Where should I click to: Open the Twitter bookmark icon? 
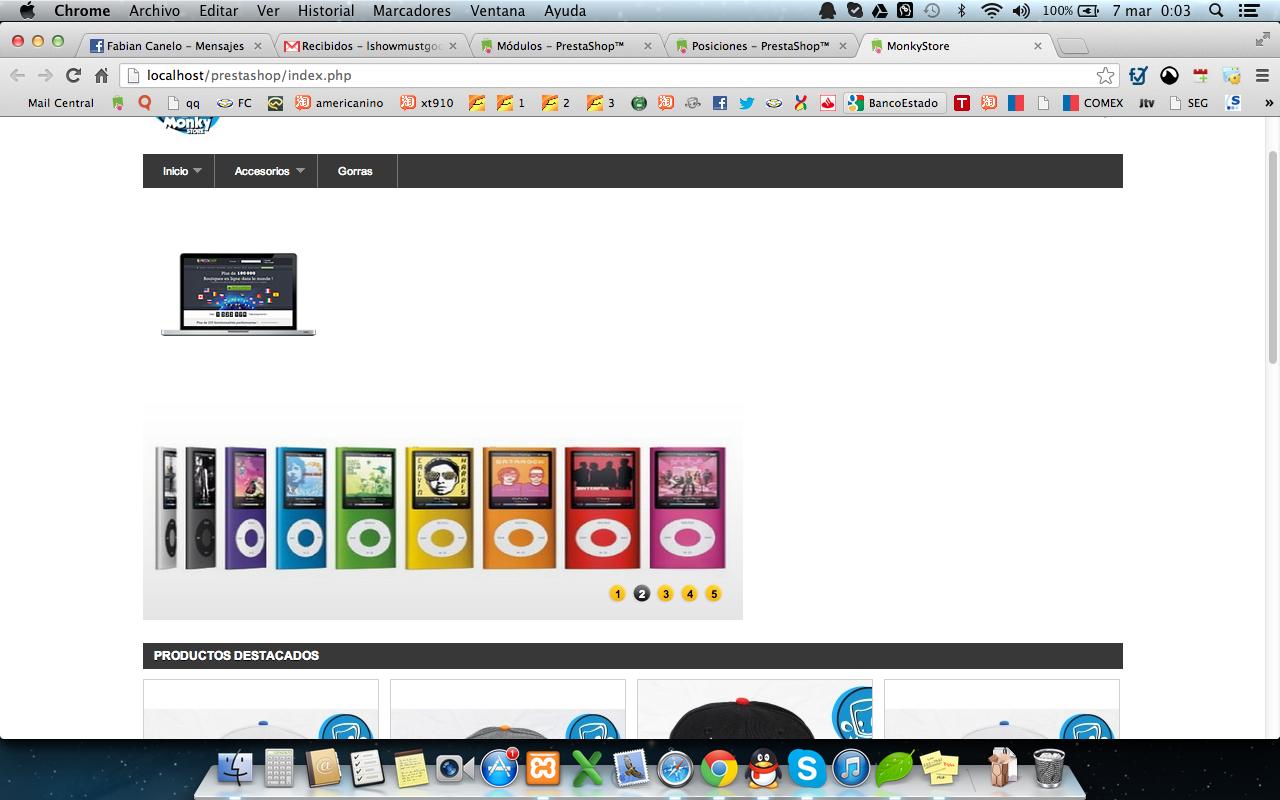click(x=746, y=103)
